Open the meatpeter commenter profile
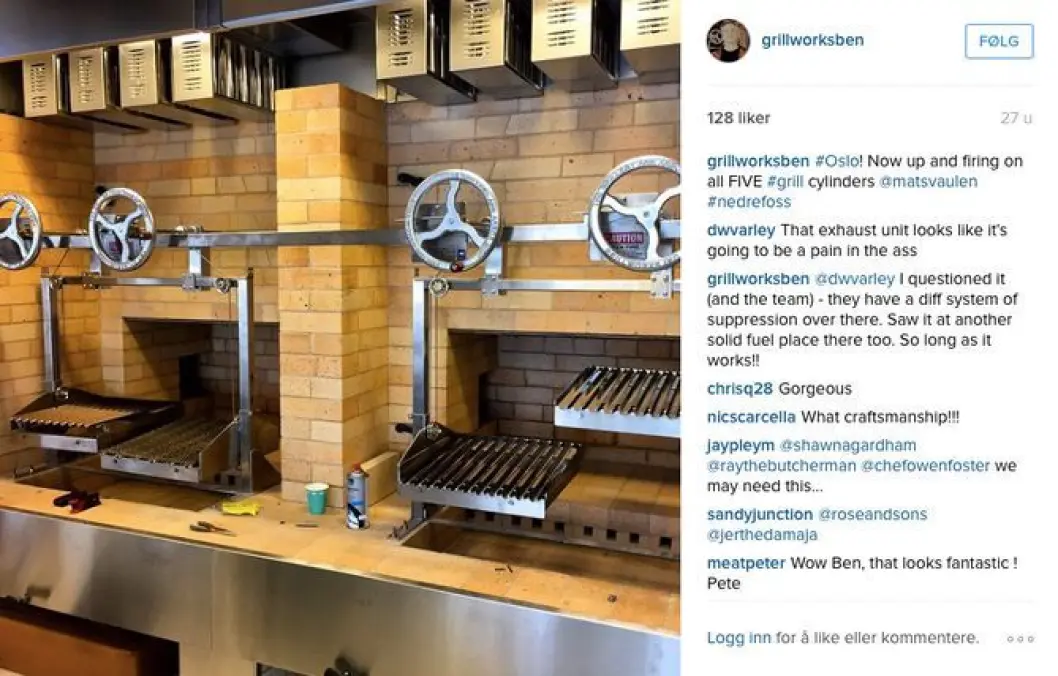Image resolution: width=1058 pixels, height=676 pixels. [x=746, y=563]
